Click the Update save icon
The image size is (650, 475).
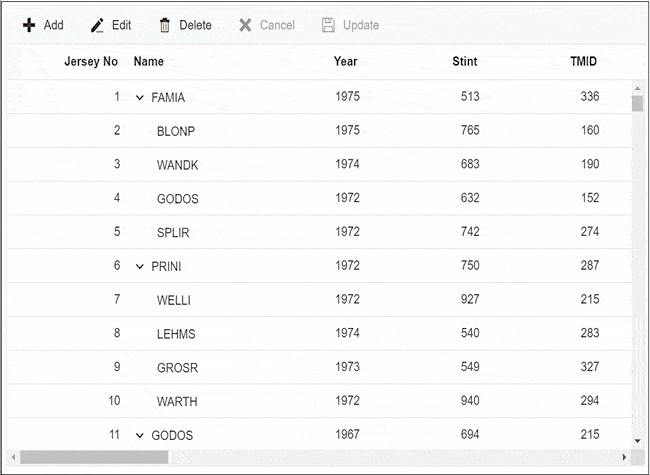coord(328,25)
